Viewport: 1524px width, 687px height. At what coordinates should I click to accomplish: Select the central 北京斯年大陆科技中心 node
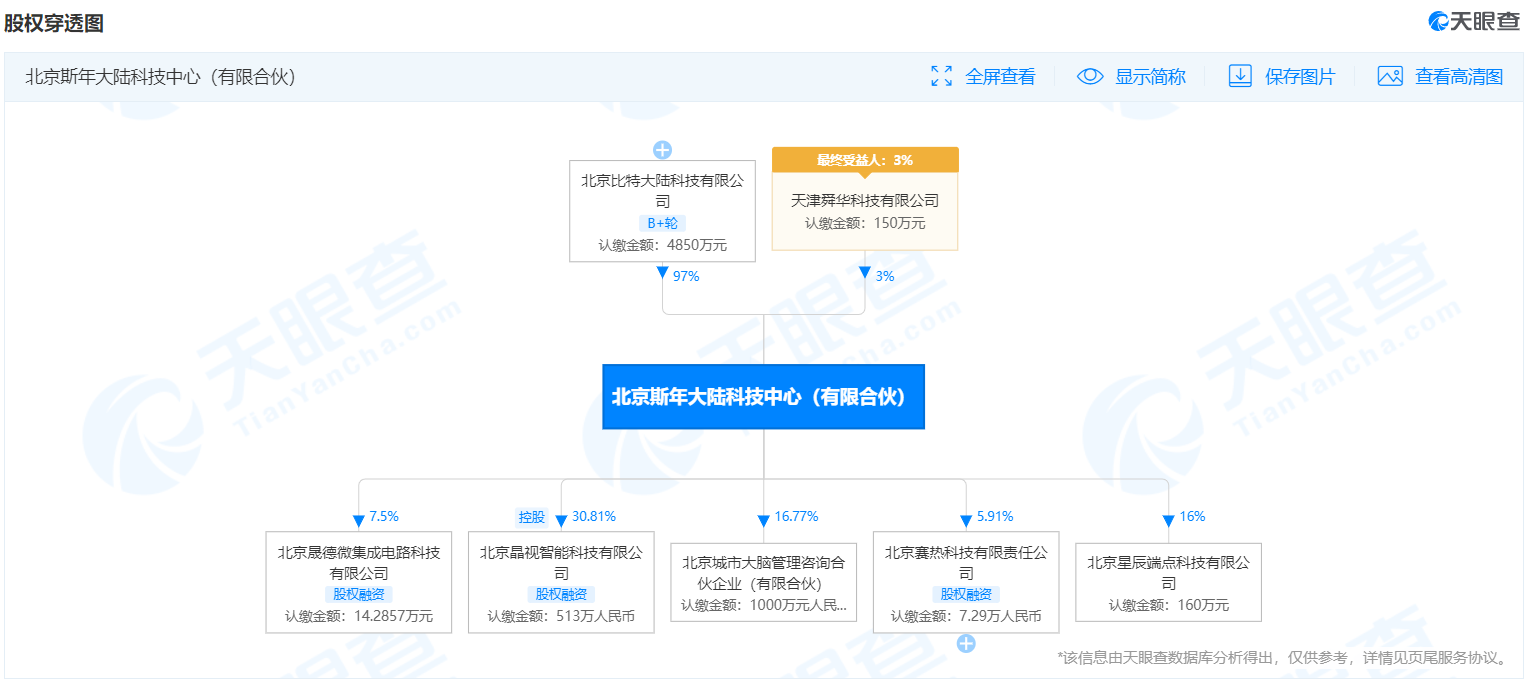[x=763, y=397]
